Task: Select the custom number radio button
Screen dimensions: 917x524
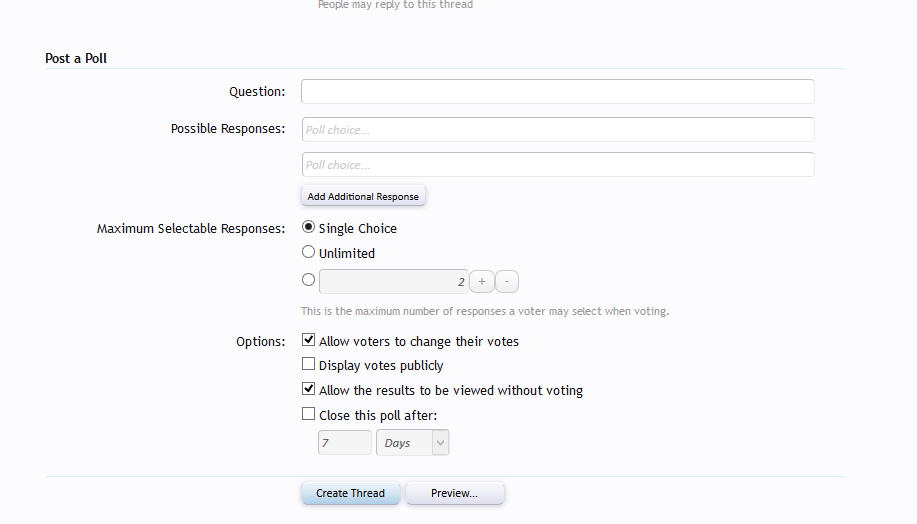Action: pos(308,281)
